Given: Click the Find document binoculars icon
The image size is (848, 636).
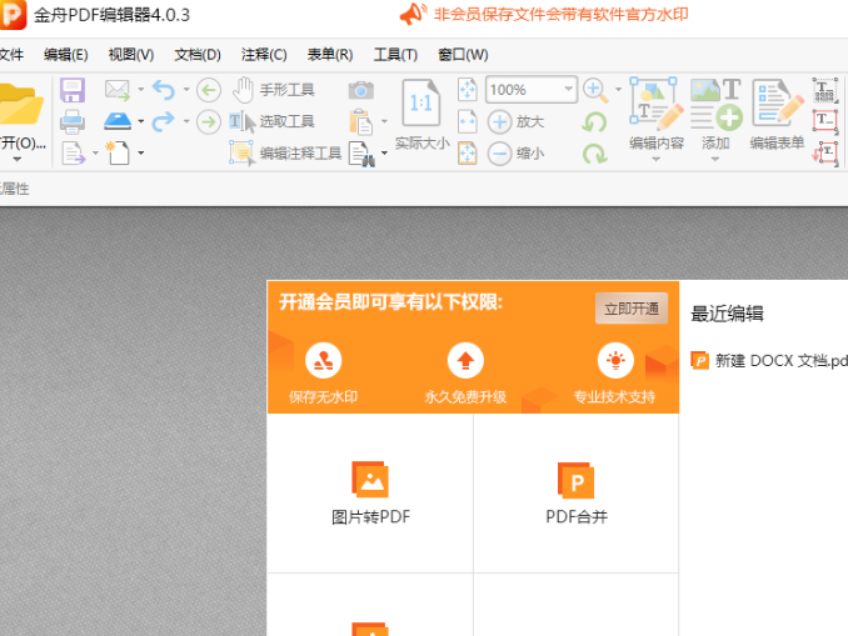Looking at the screenshot, I should point(362,154).
